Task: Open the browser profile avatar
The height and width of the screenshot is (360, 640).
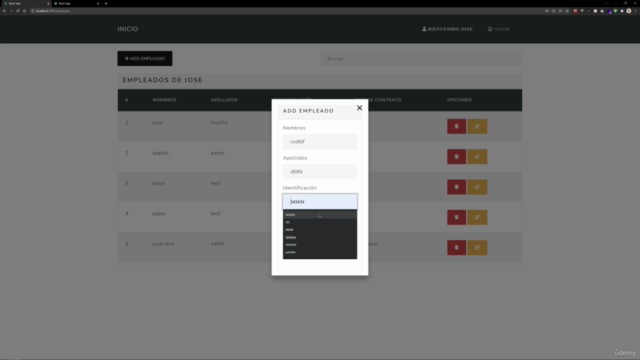Action: 629,11
